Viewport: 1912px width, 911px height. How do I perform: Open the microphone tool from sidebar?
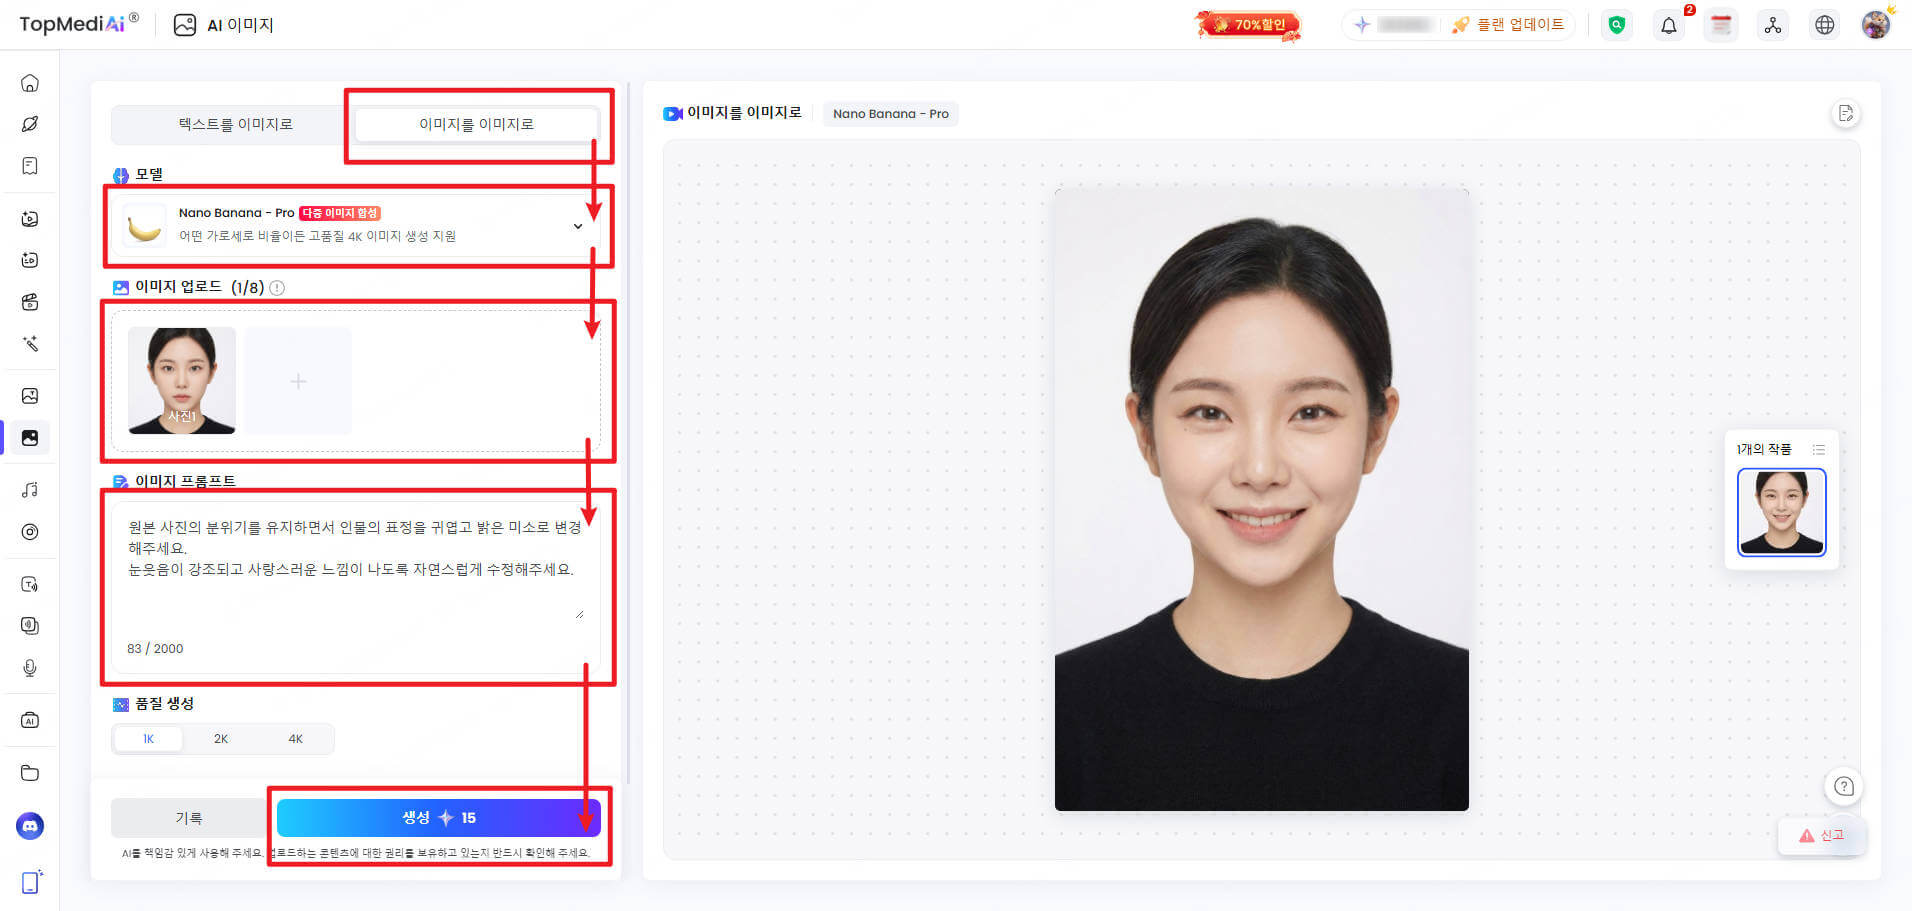click(x=29, y=668)
